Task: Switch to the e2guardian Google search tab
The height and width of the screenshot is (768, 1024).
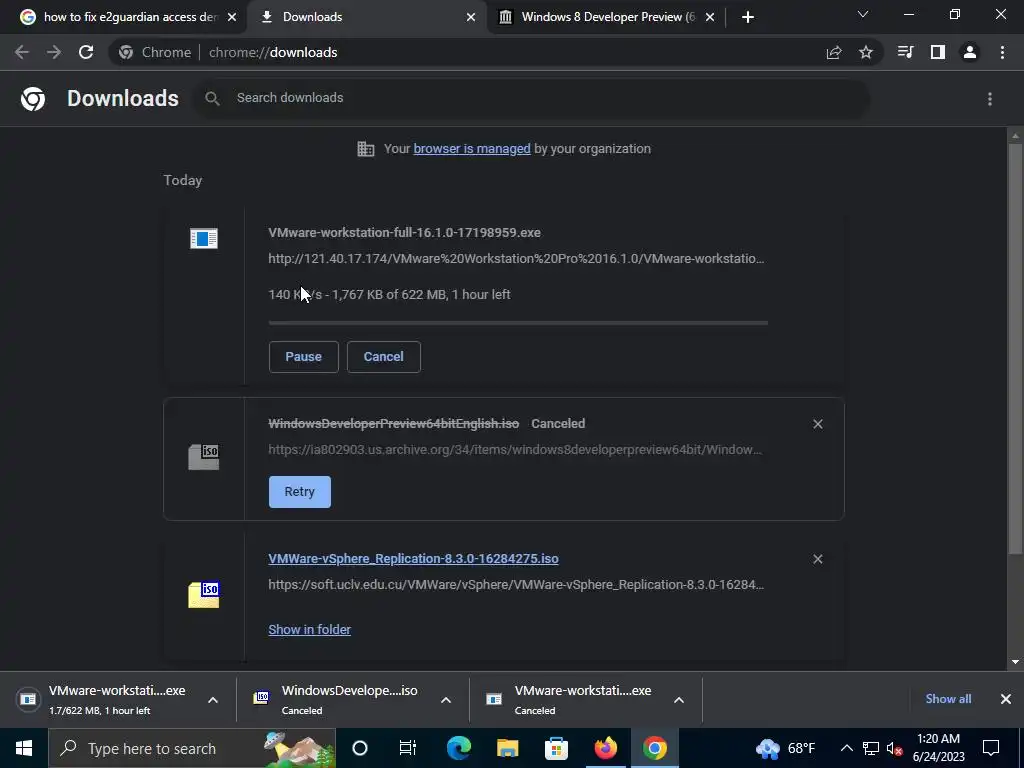Action: tap(123, 17)
